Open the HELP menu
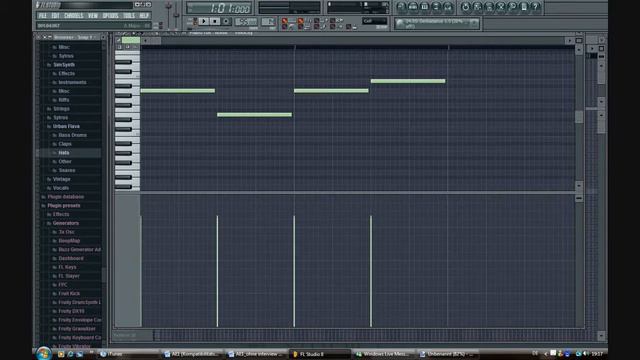640x360 pixels. [144, 16]
